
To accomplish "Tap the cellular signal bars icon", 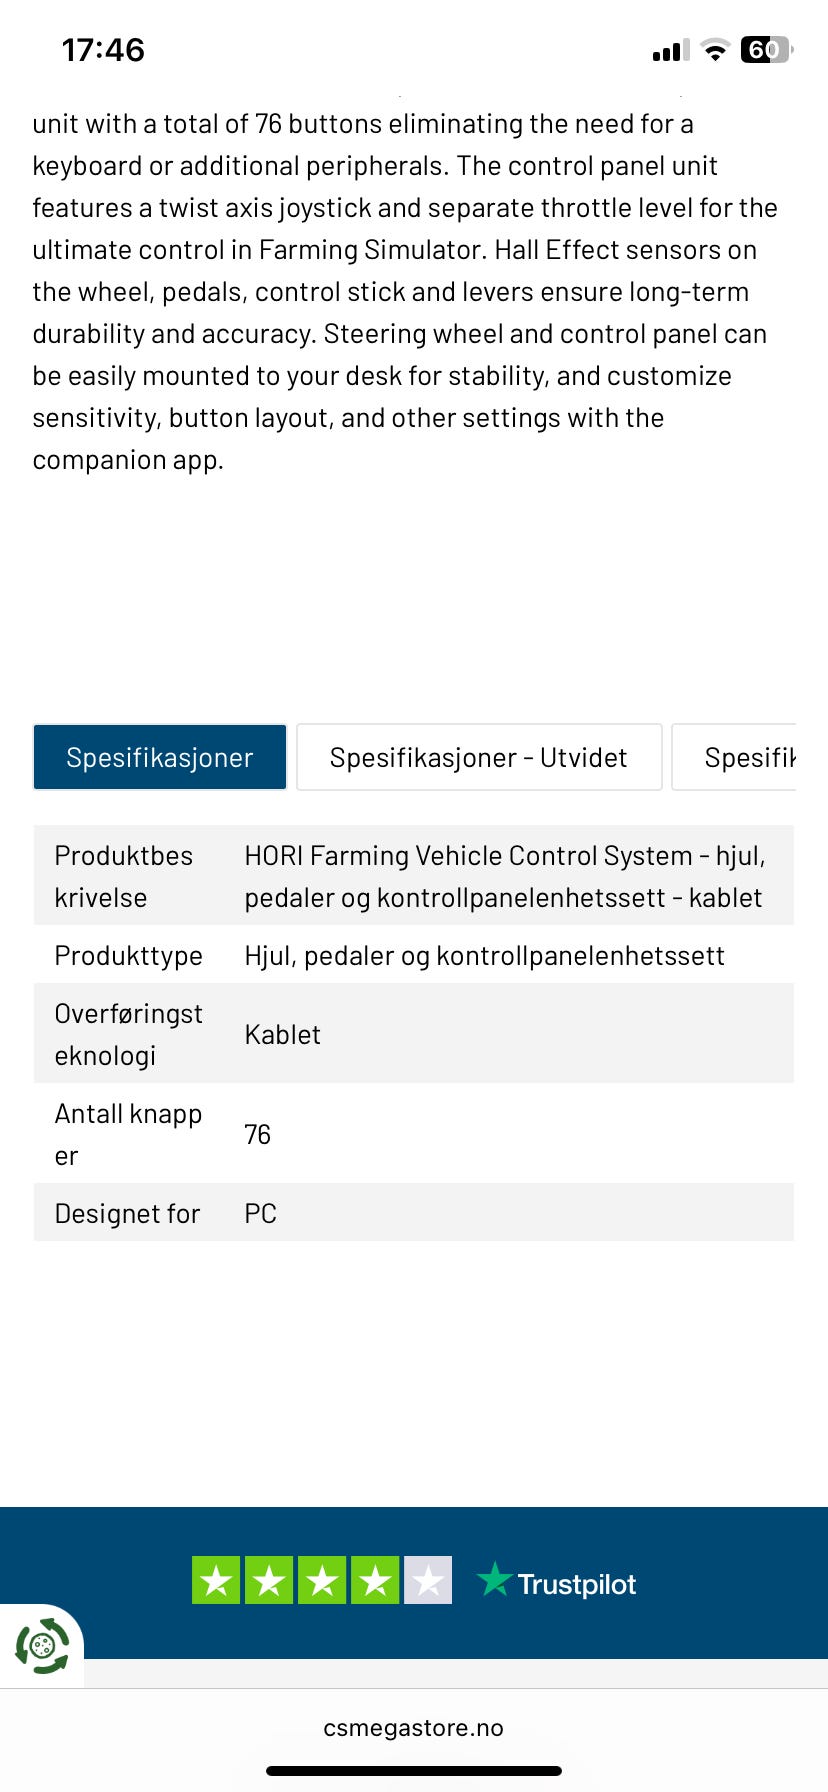I will tap(671, 50).
